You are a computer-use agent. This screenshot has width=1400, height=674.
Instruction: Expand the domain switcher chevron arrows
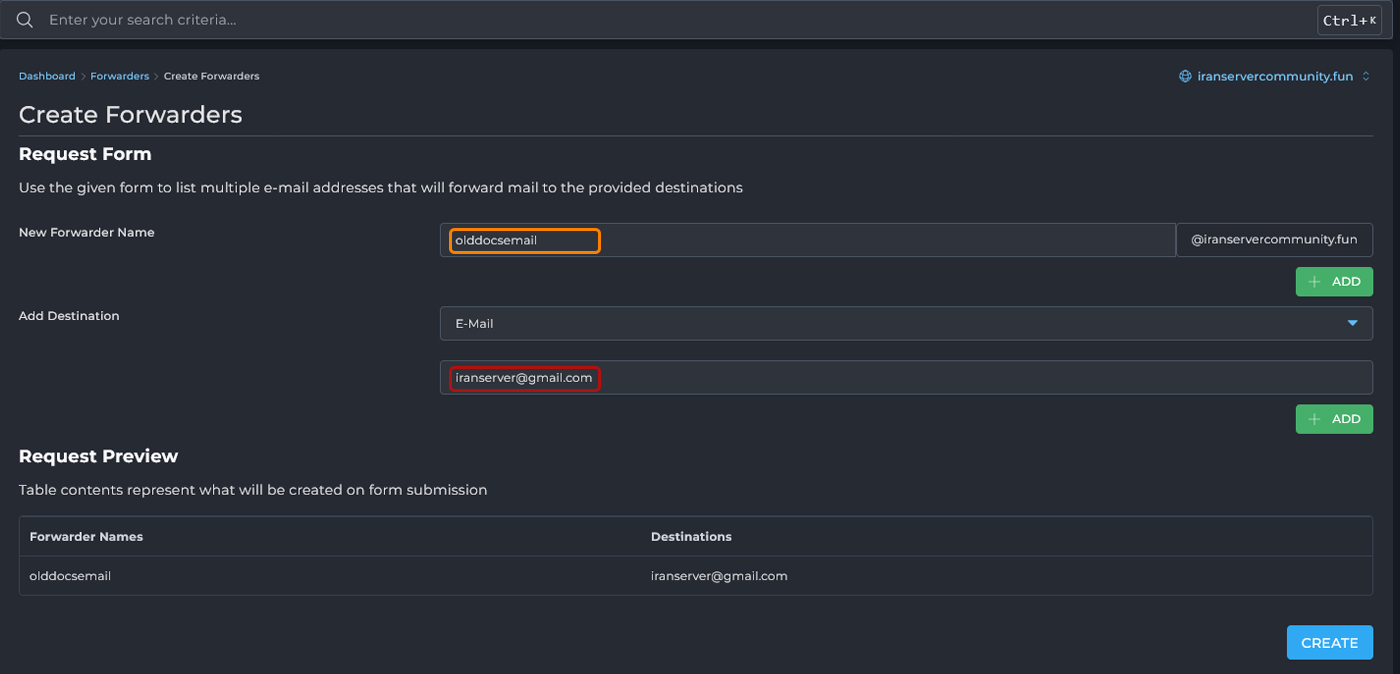tap(1366, 76)
